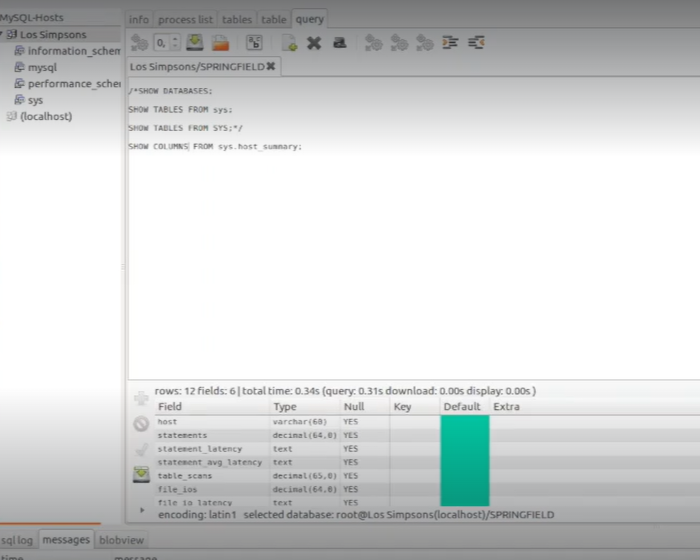Open the tables tab
Viewport: 700px width, 560px height.
pos(237,20)
